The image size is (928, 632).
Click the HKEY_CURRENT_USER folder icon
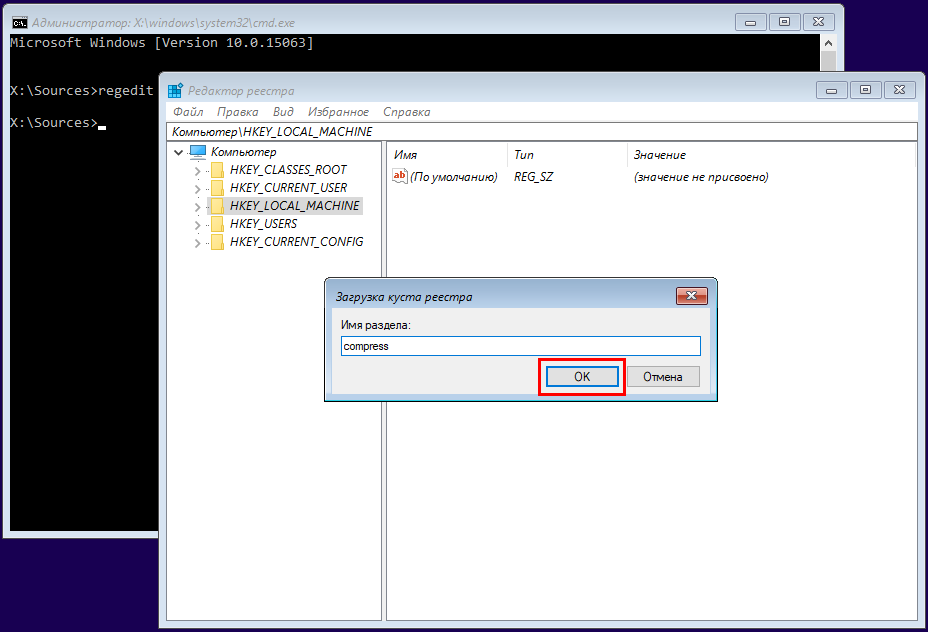[217, 188]
